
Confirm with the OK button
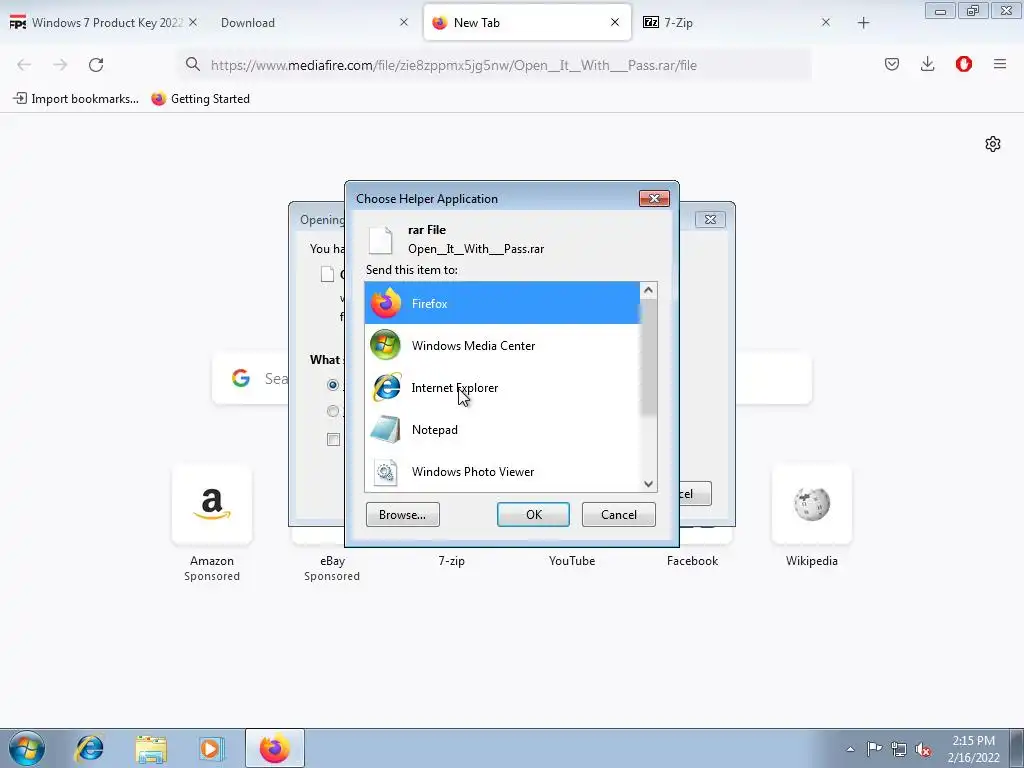533,515
